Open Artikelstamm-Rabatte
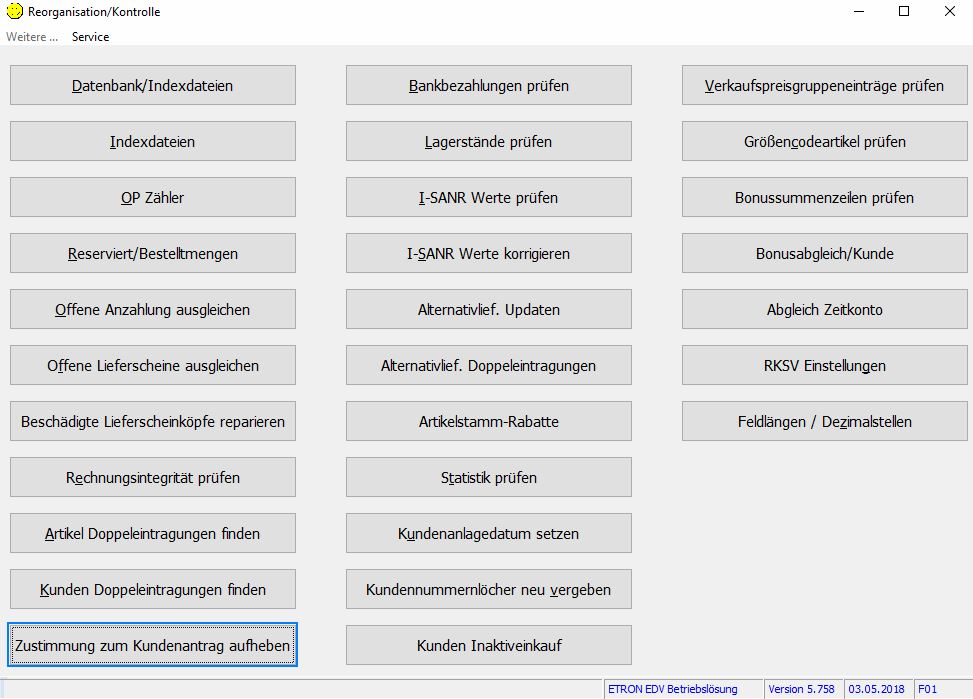 click(x=489, y=422)
